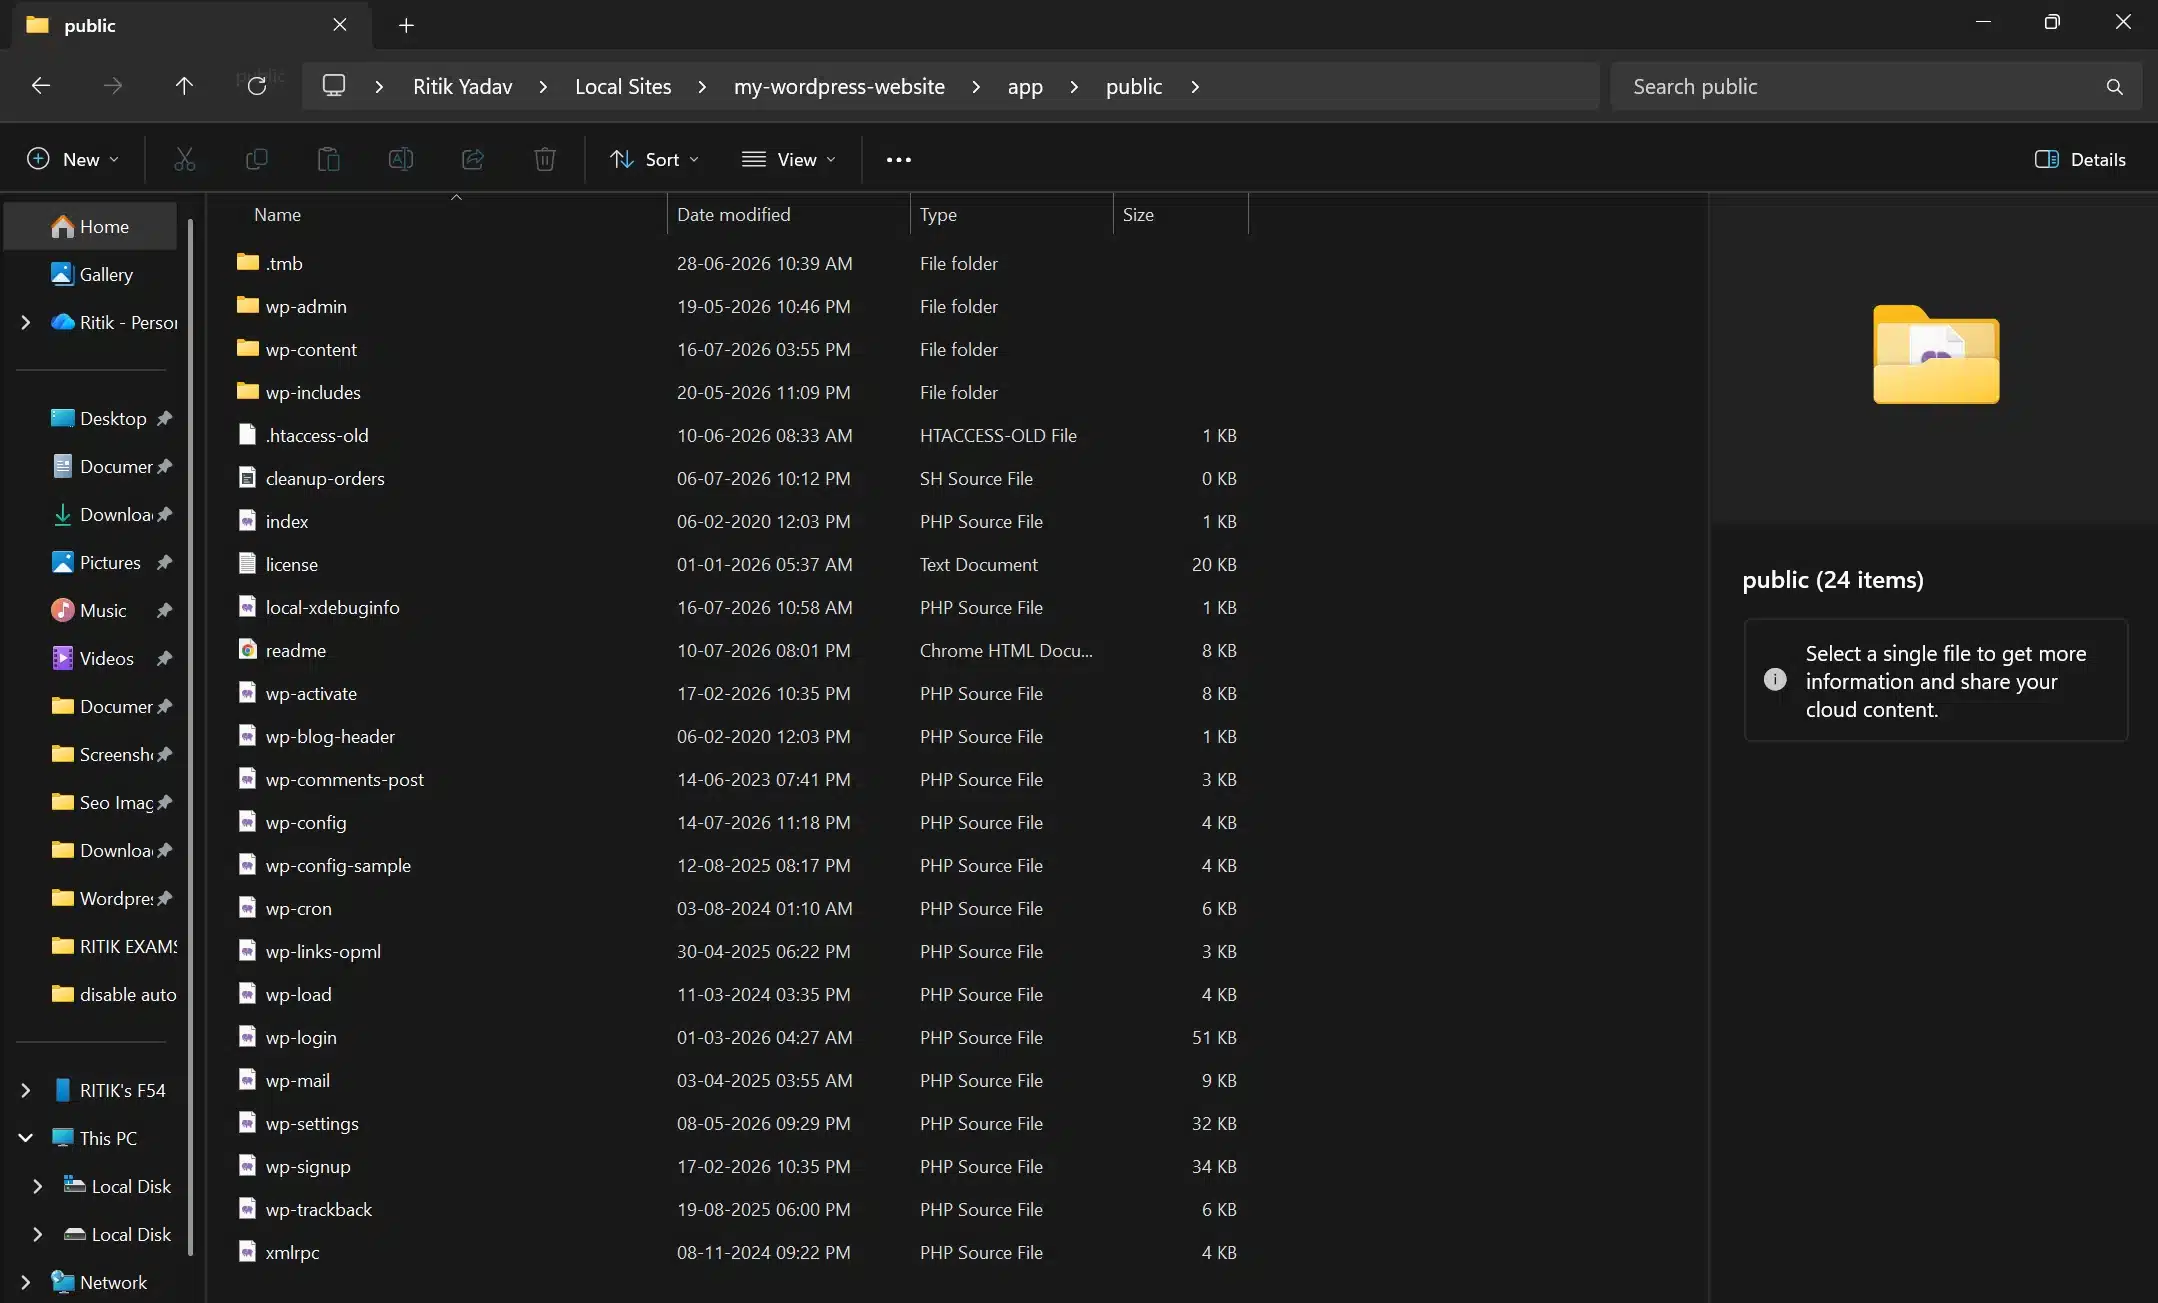Select the .tmb folder icon
The height and width of the screenshot is (1303, 2158).
tap(248, 263)
